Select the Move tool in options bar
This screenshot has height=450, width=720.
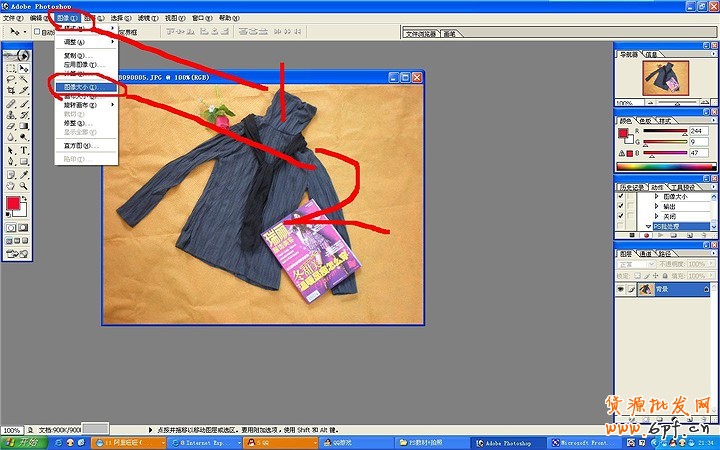(15, 32)
